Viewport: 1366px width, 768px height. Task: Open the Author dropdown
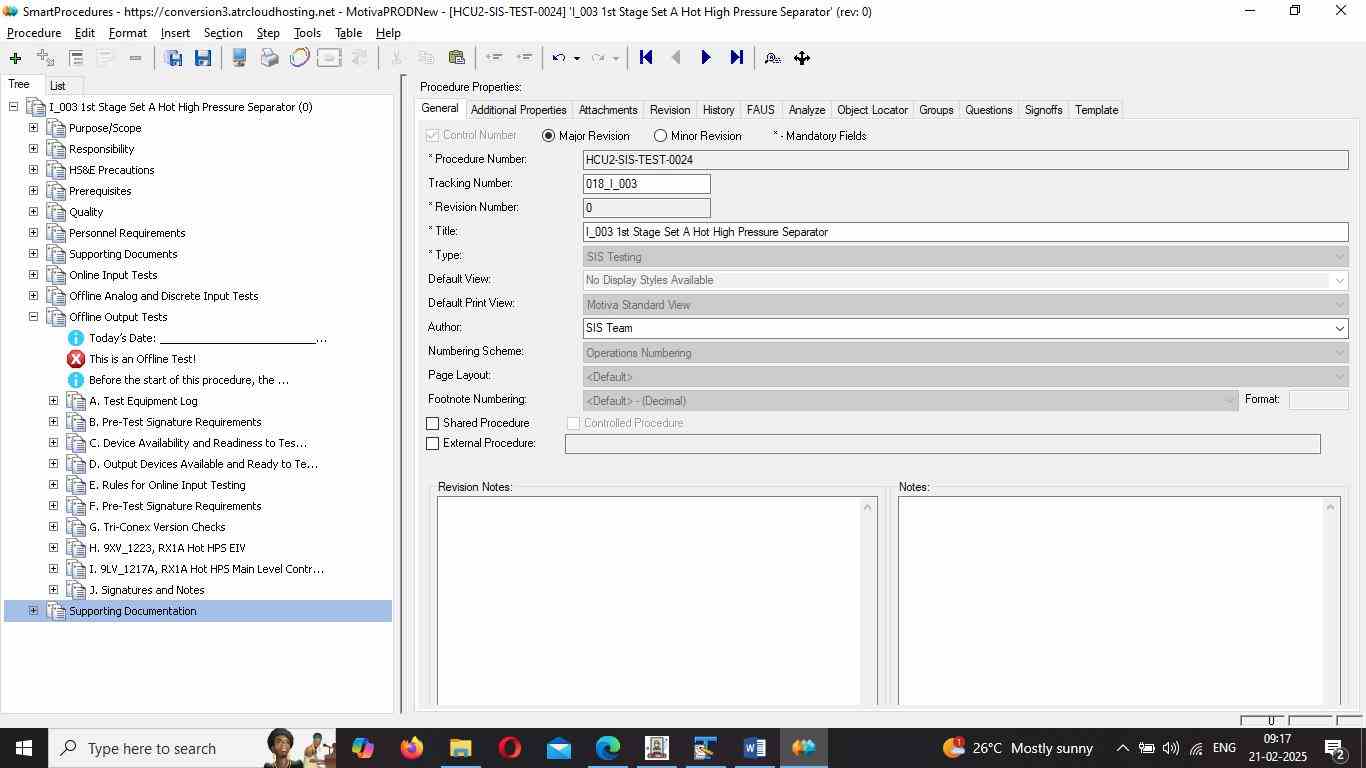[1339, 328]
